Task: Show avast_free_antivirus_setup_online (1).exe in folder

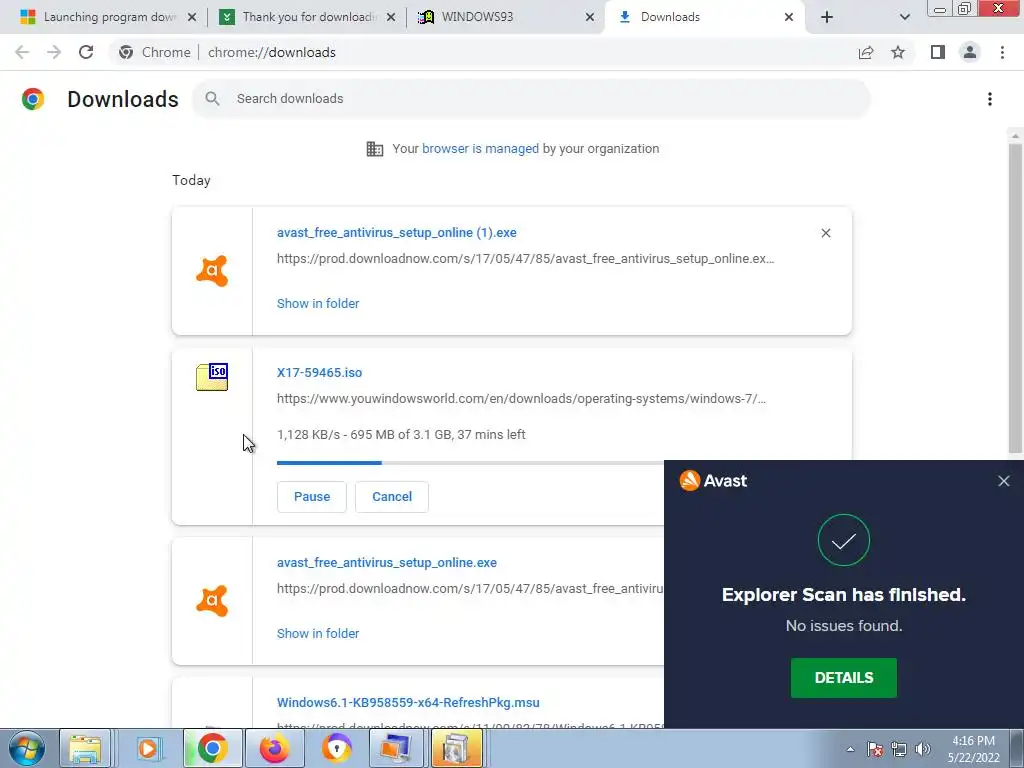Action: (318, 304)
